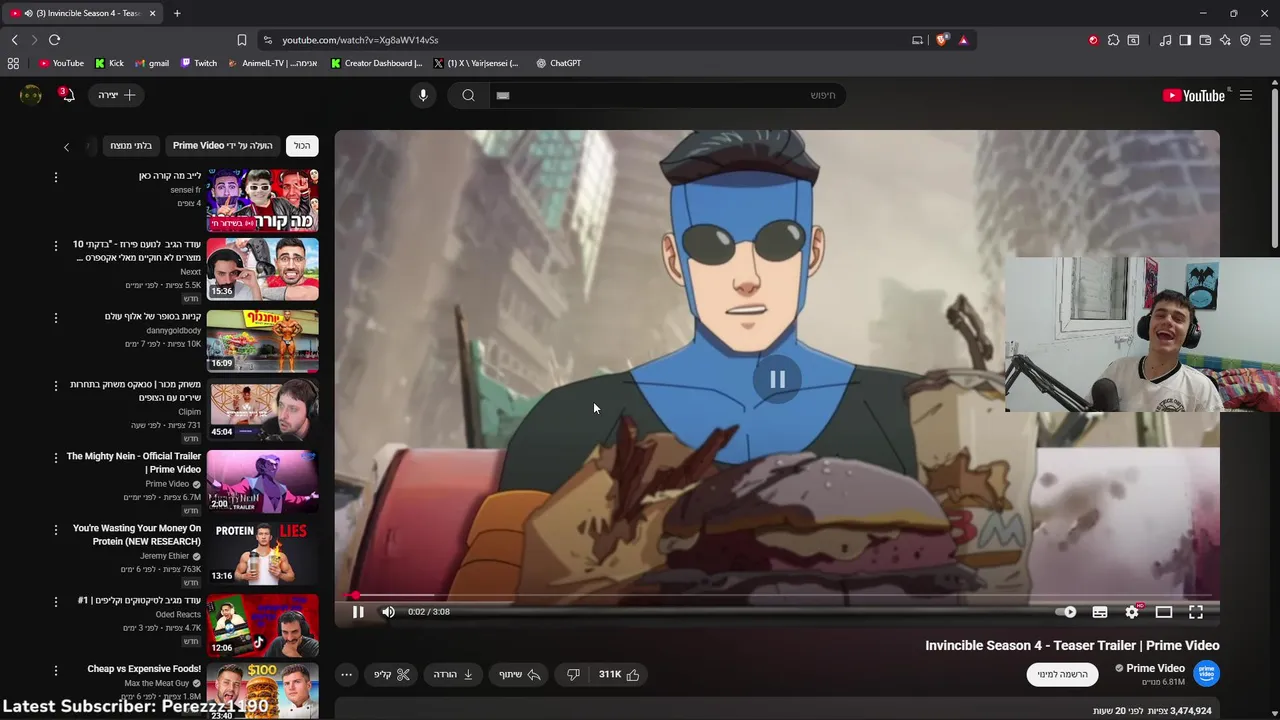
Task: Open more actions ellipsis below the video
Action: point(346,675)
